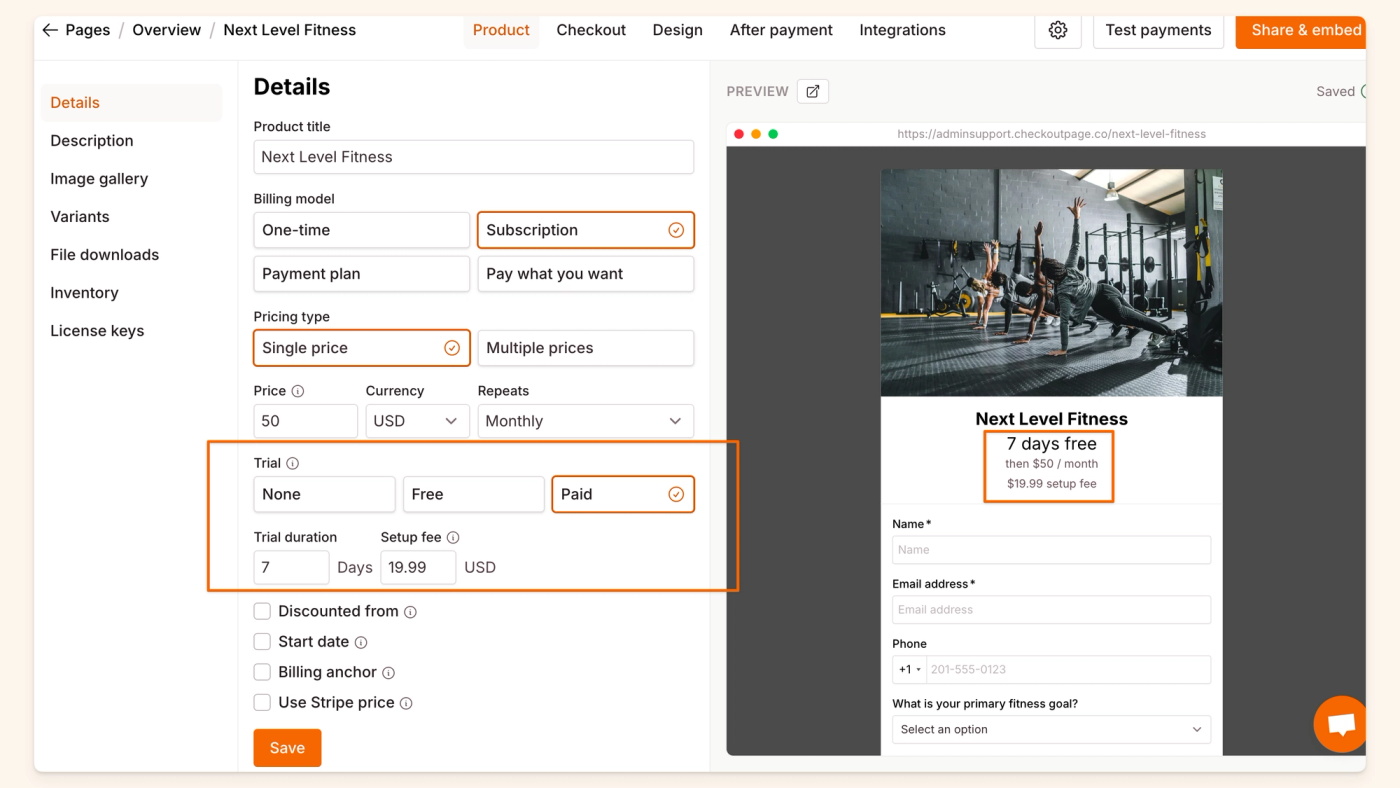
Task: Select One-time billing model
Action: point(361,230)
